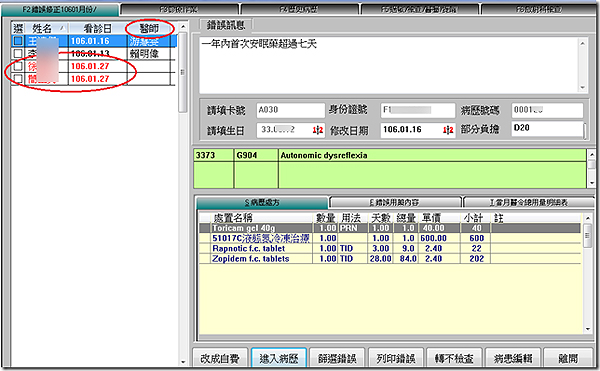Click 離開 button to exit
The height and width of the screenshot is (371, 600).
pyautogui.click(x=568, y=358)
